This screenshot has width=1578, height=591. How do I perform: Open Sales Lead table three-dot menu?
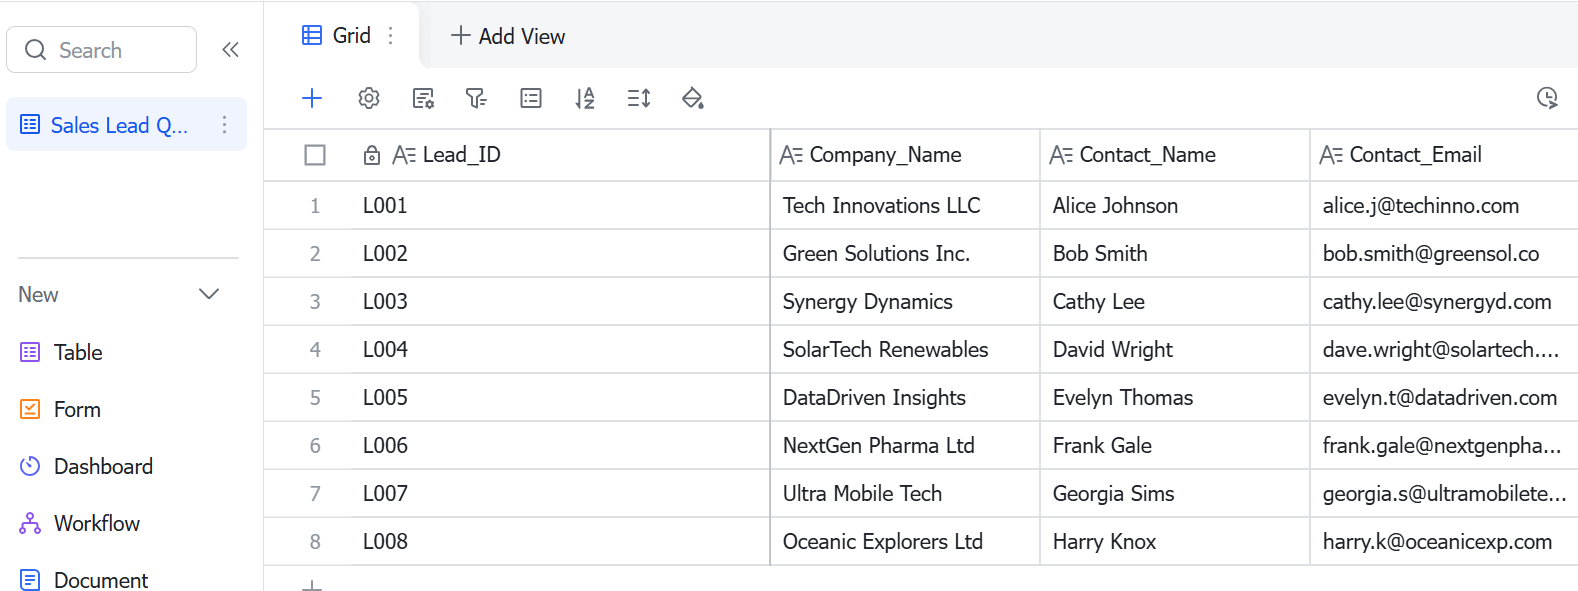(224, 125)
